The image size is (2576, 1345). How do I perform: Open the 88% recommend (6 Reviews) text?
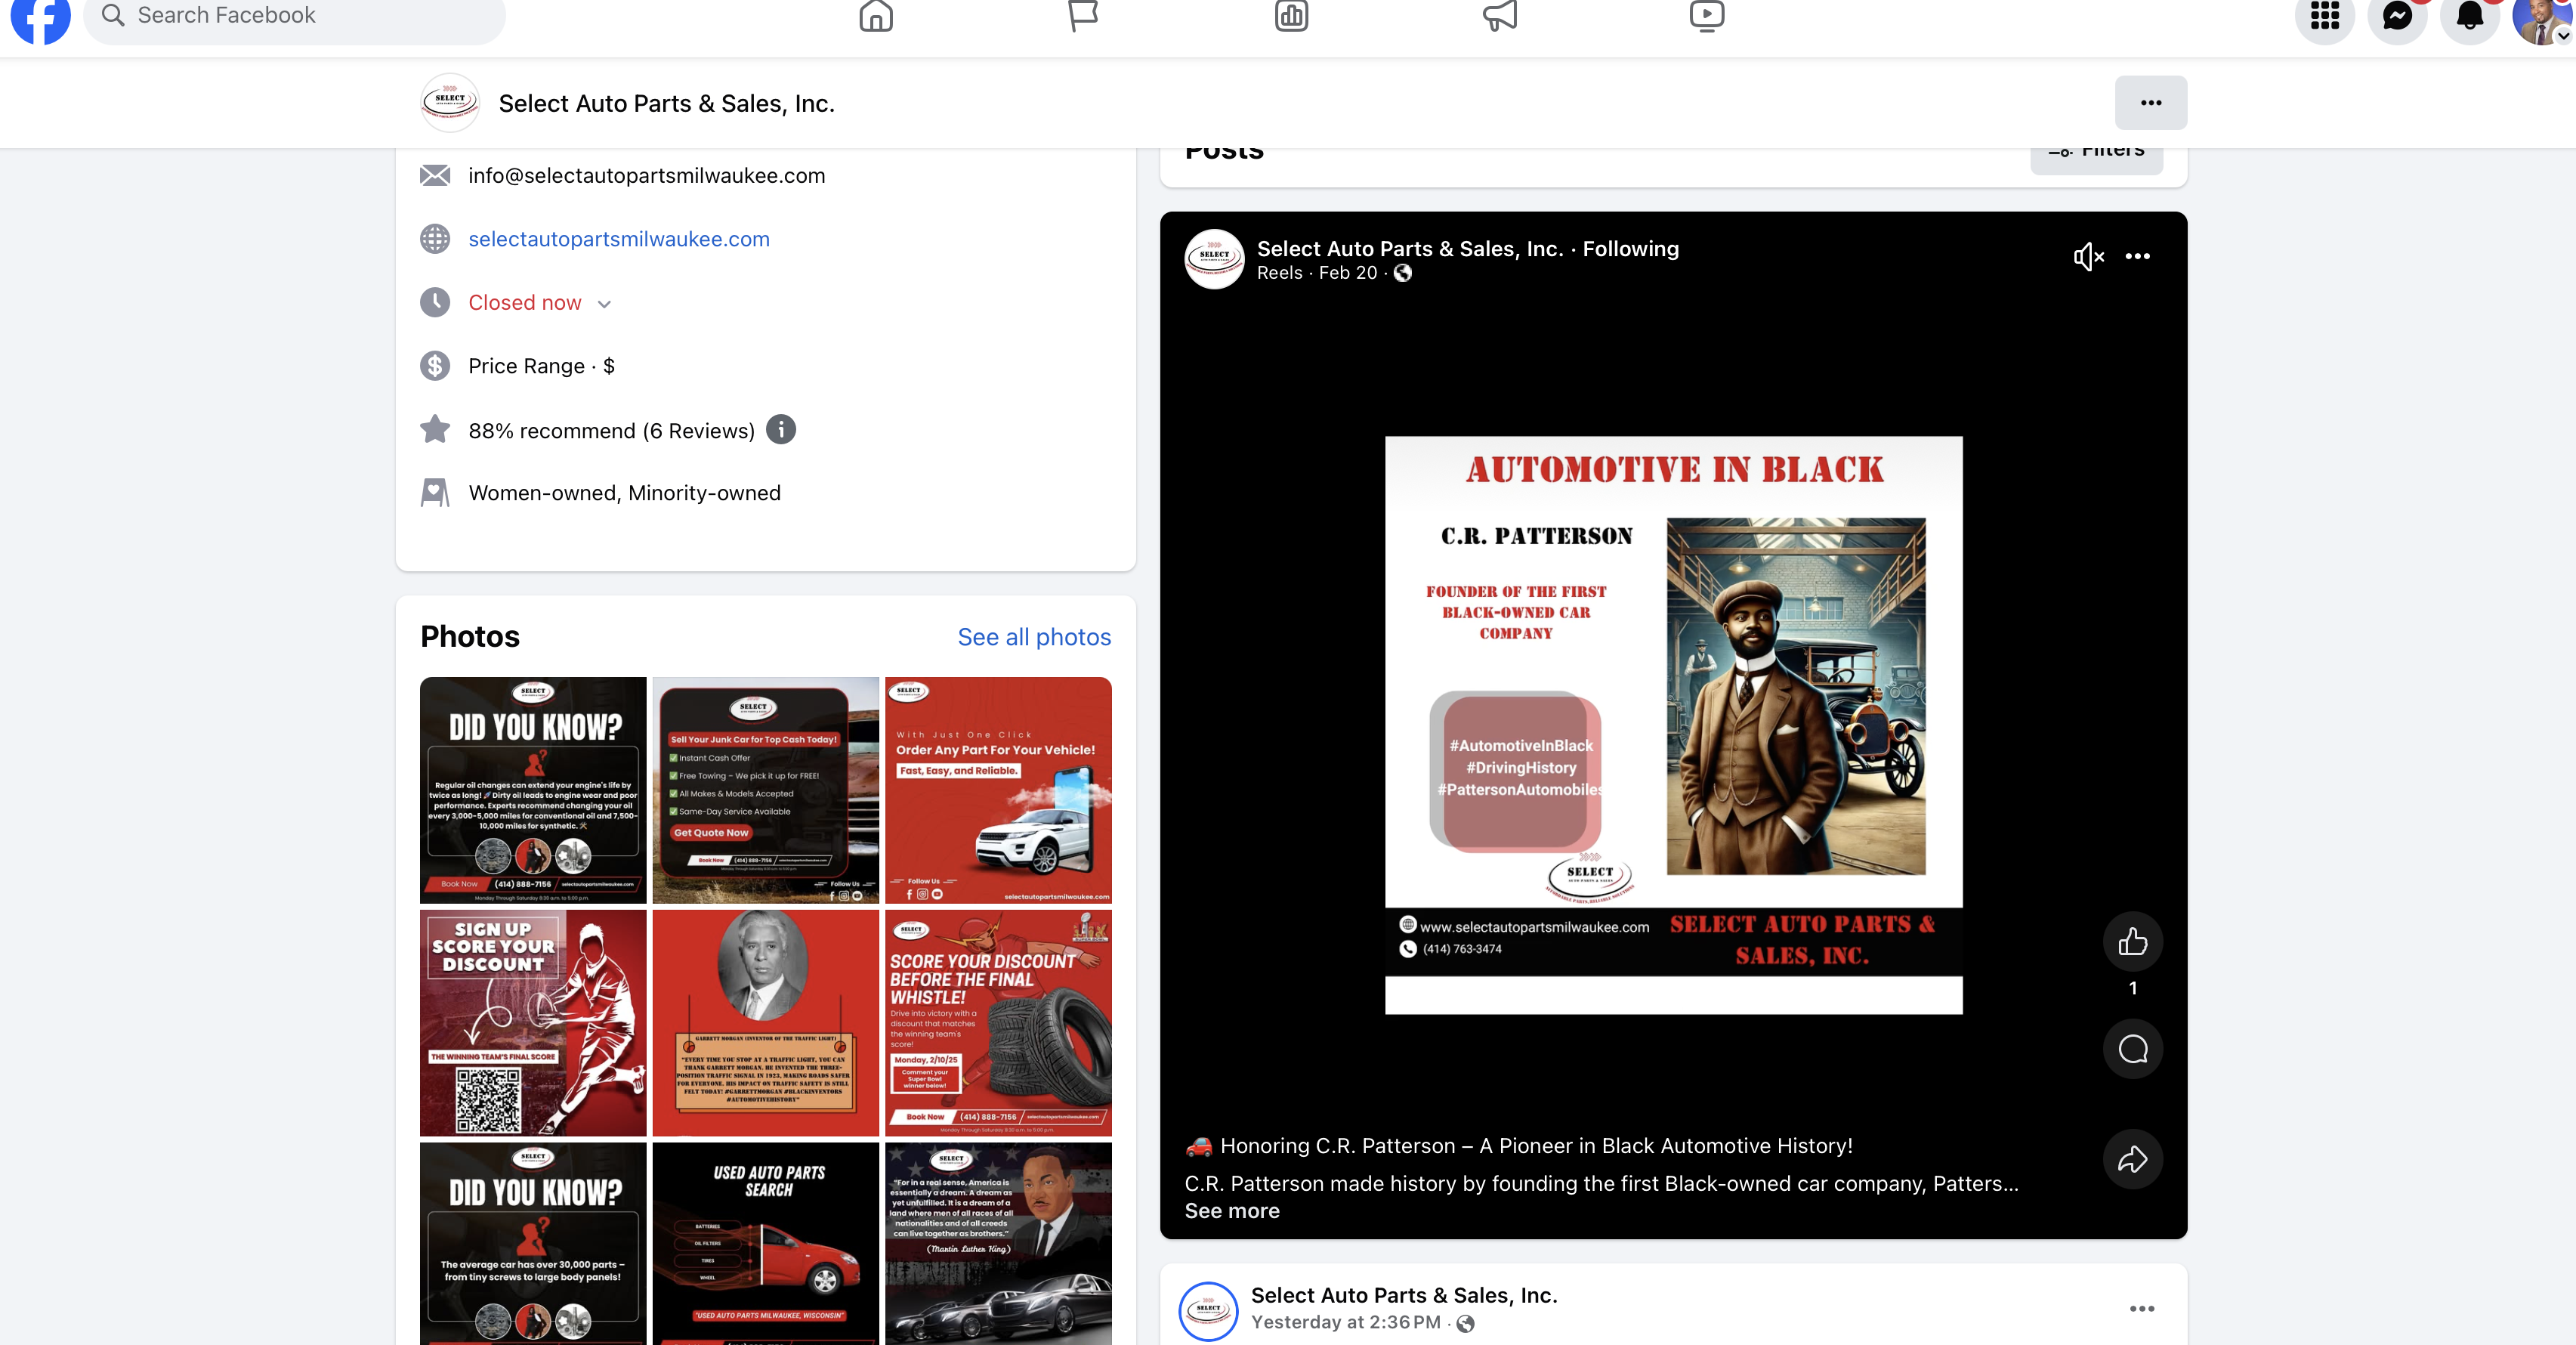click(x=611, y=430)
